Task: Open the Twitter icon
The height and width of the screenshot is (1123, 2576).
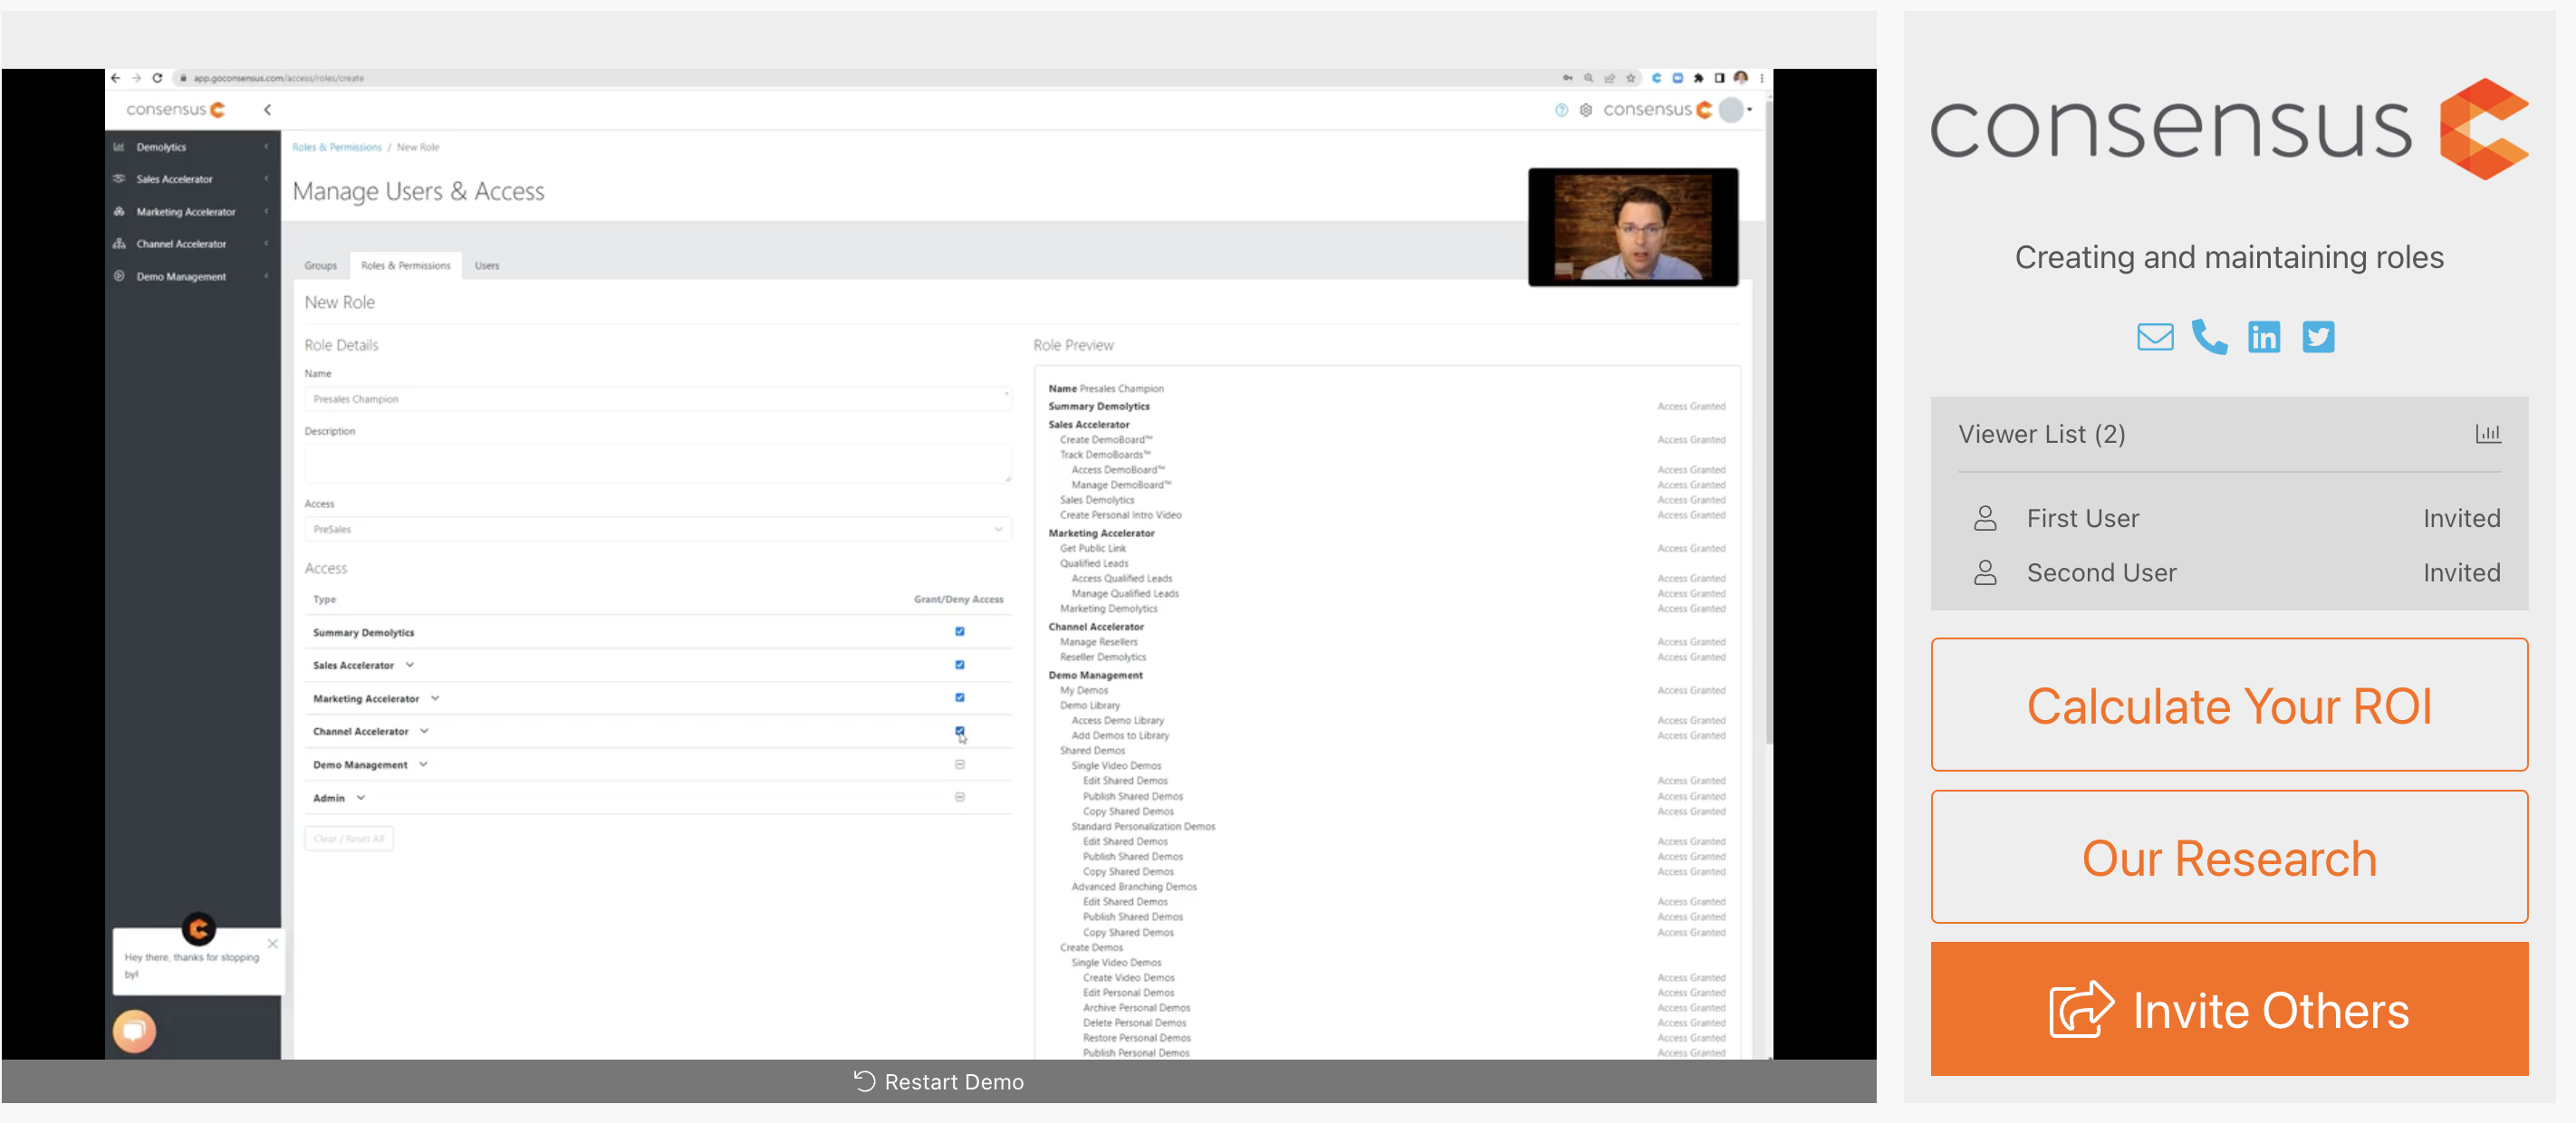Action: point(2317,337)
